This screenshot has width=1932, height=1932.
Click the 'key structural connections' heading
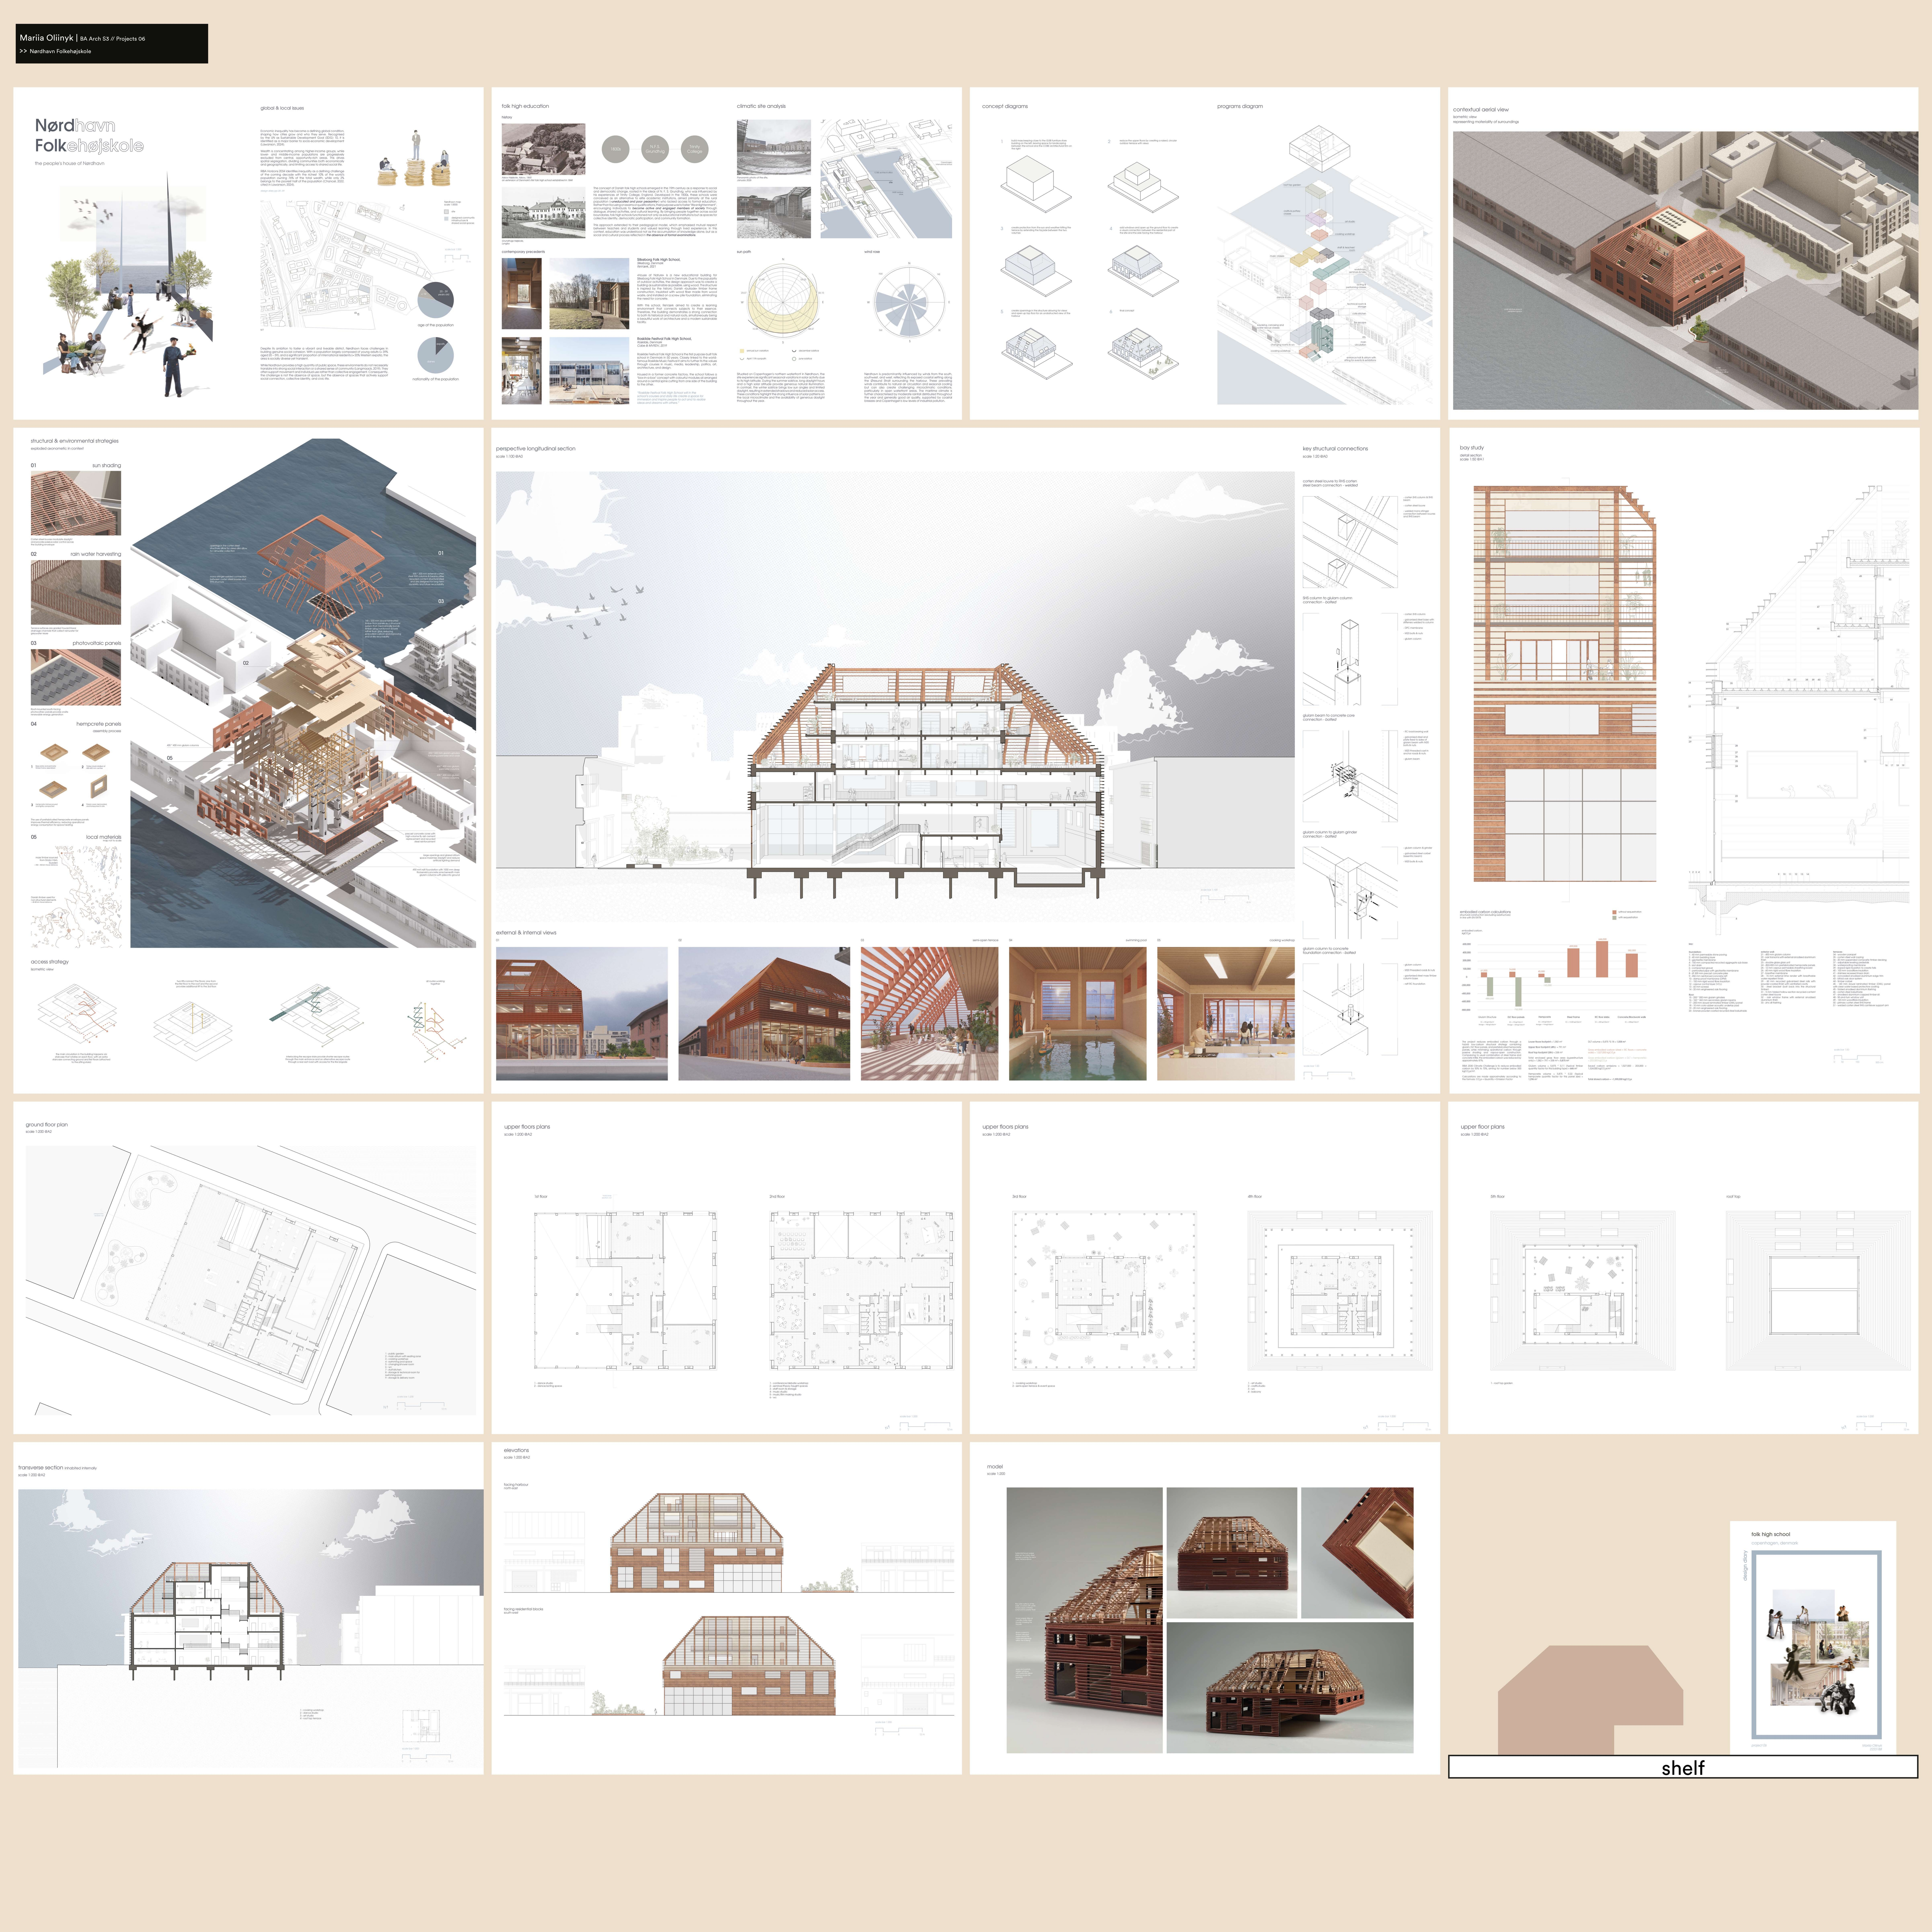coord(1335,449)
